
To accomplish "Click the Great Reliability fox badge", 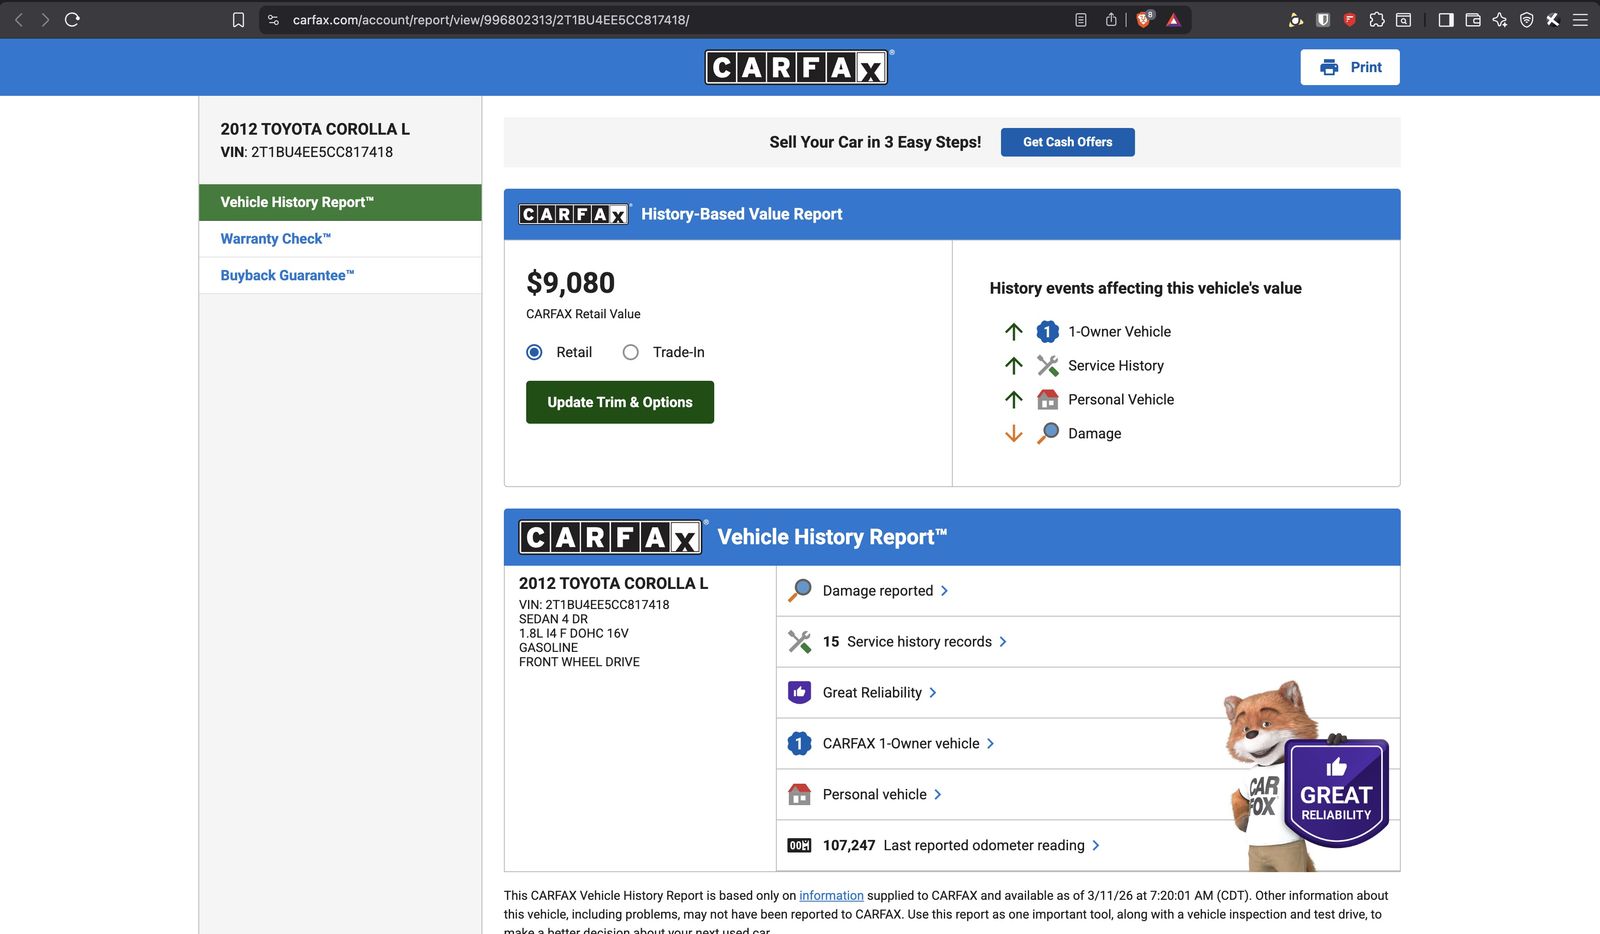I will 1335,793.
